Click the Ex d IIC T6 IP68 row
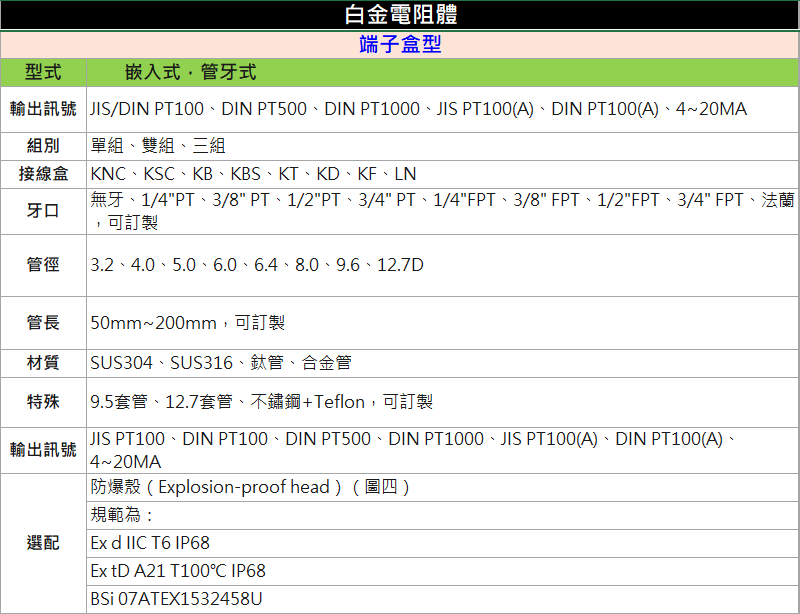 (x=150, y=543)
